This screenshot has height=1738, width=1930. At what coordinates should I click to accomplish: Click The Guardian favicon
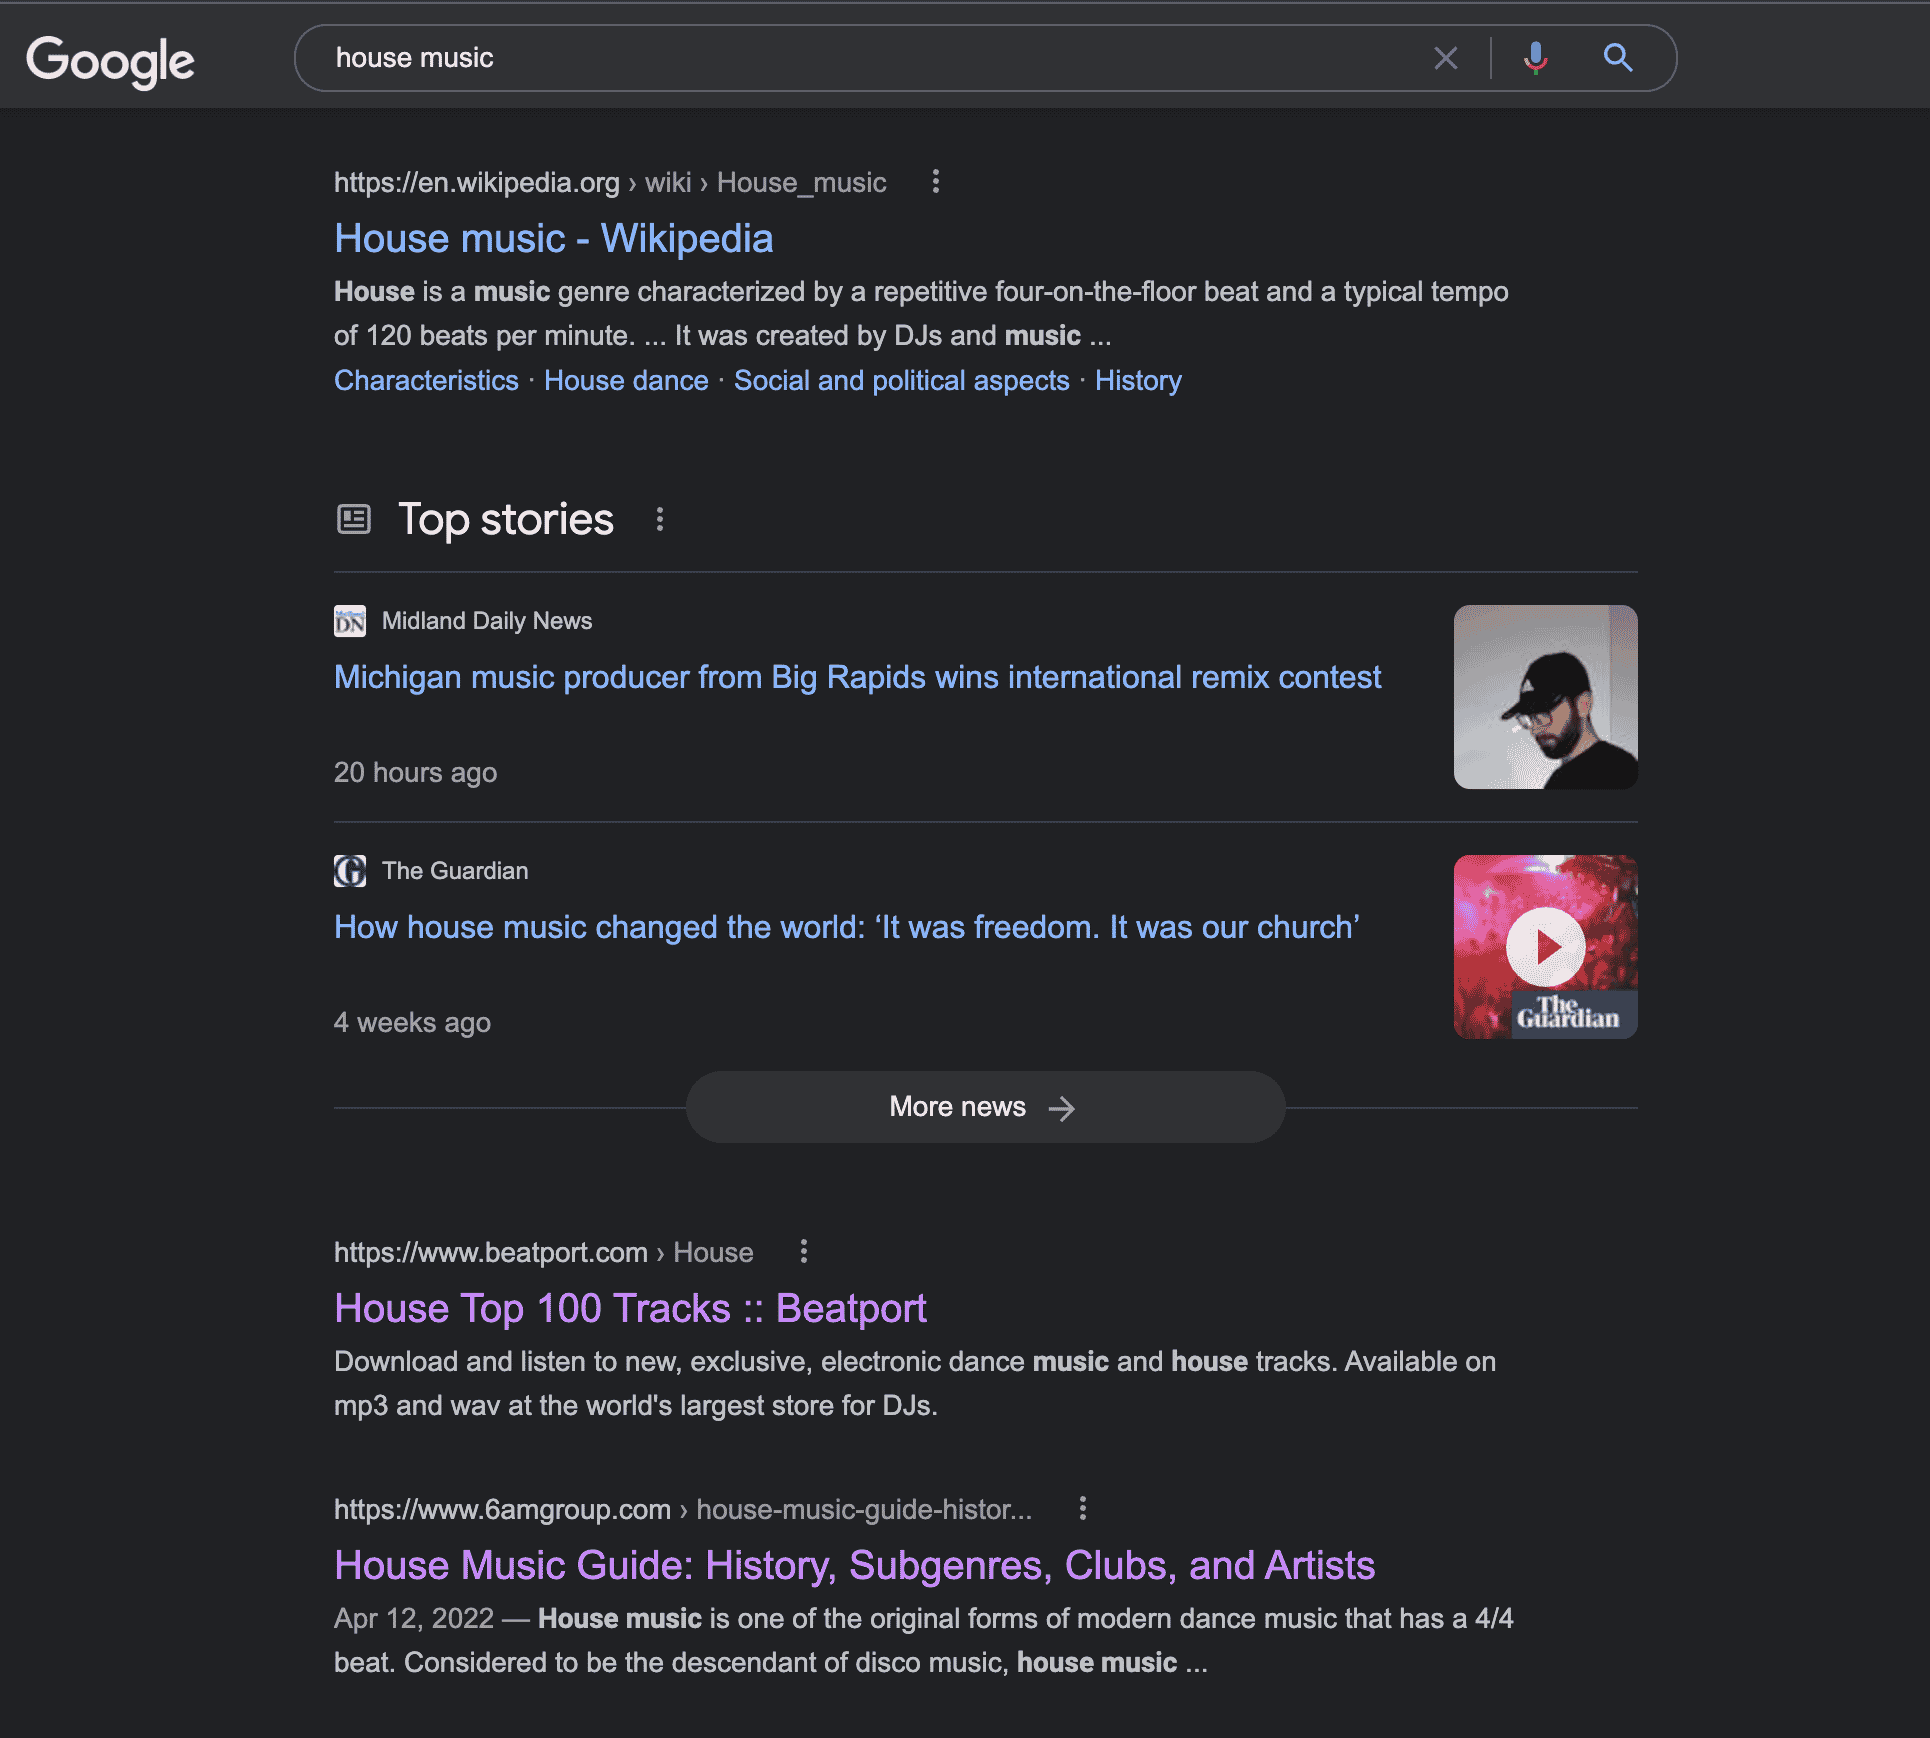tap(350, 871)
